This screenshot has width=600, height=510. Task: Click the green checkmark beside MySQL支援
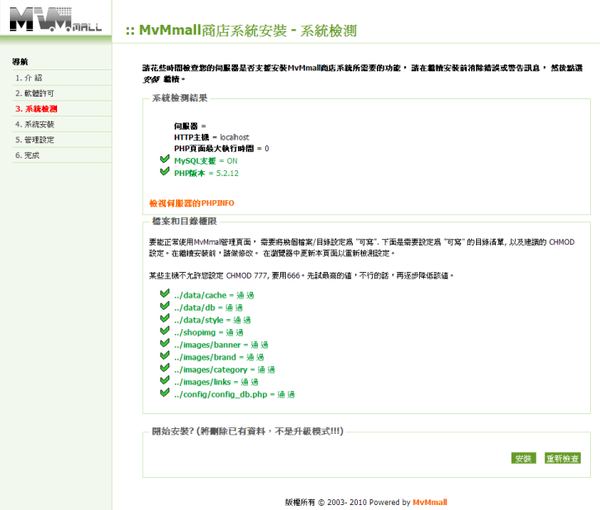point(165,159)
